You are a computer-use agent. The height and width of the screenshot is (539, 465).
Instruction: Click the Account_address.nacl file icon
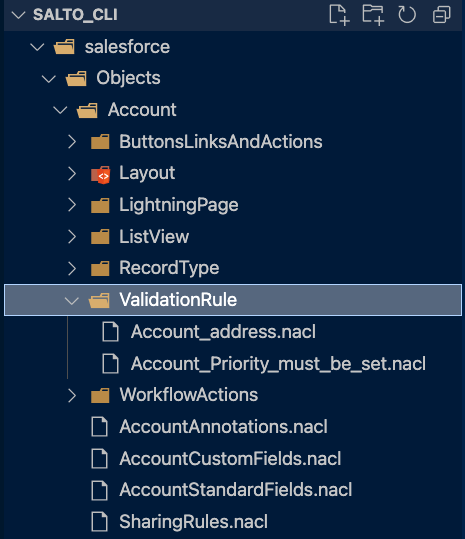[x=110, y=332]
